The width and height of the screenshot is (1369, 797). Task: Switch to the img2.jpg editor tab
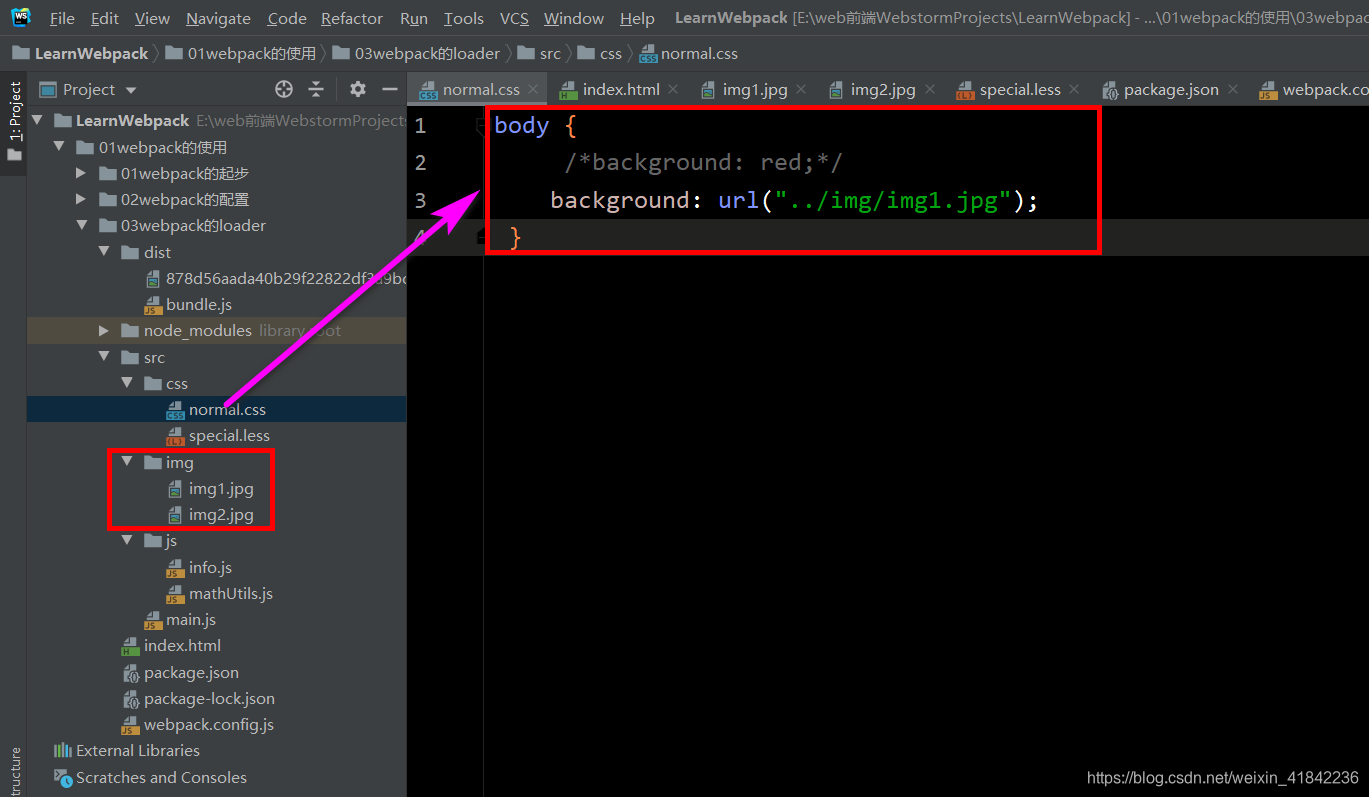(883, 89)
